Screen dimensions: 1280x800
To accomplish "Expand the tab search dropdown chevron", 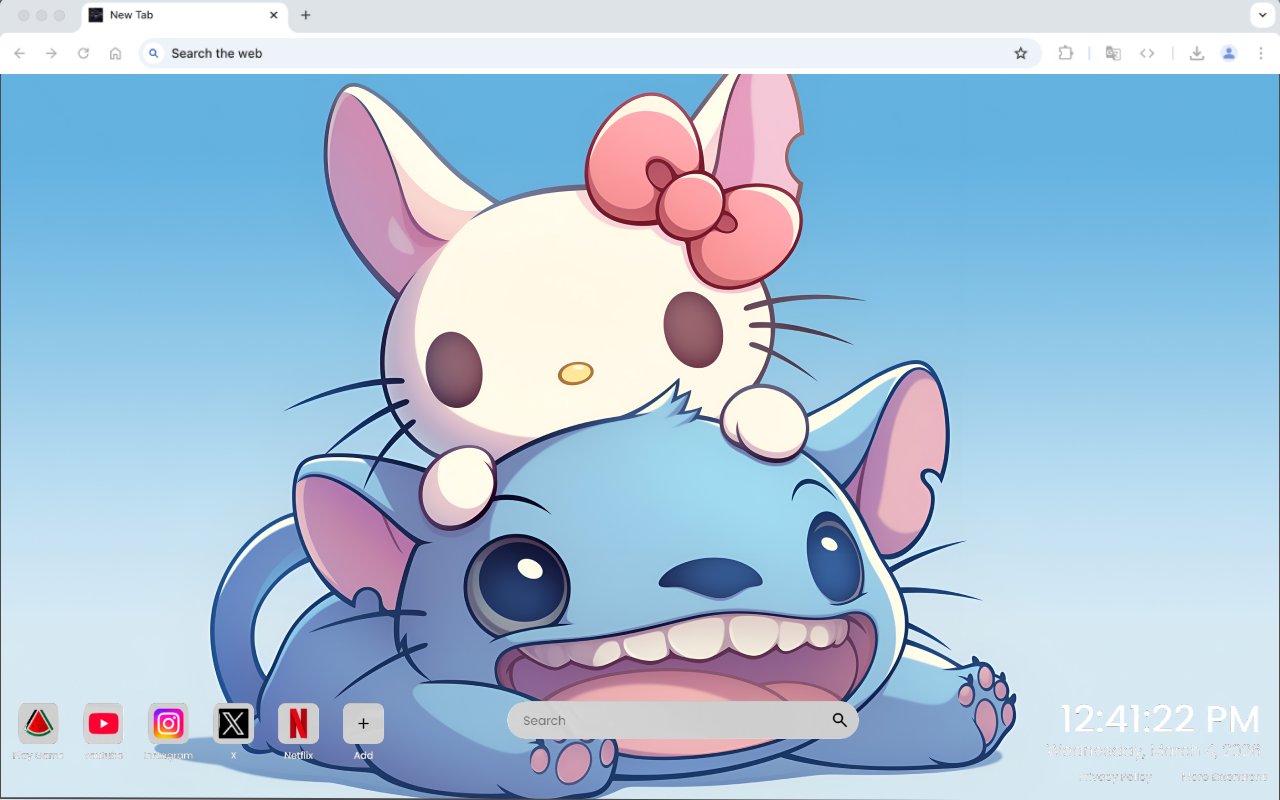I will (1261, 15).
